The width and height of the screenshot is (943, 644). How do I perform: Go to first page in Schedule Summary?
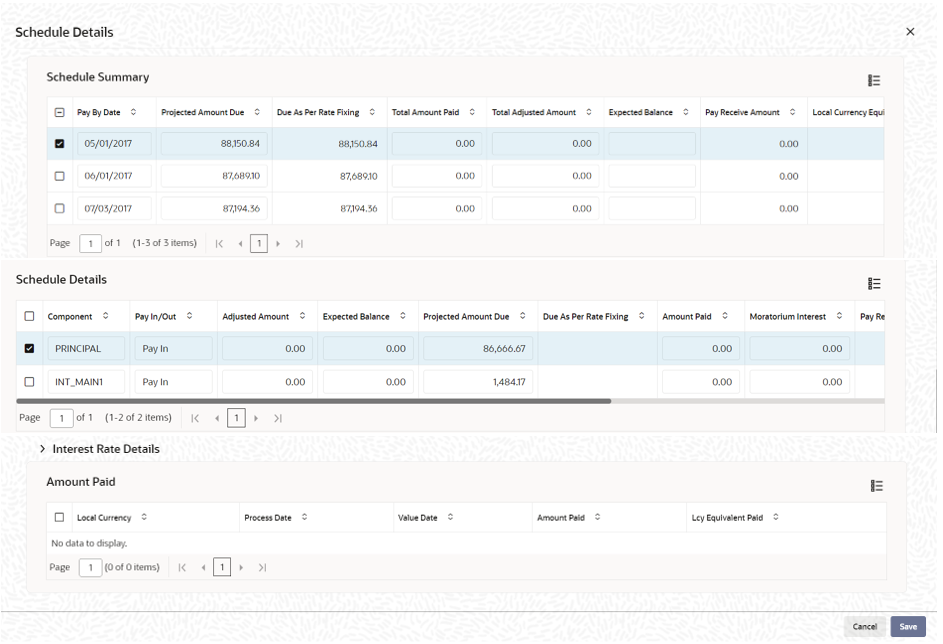219,244
